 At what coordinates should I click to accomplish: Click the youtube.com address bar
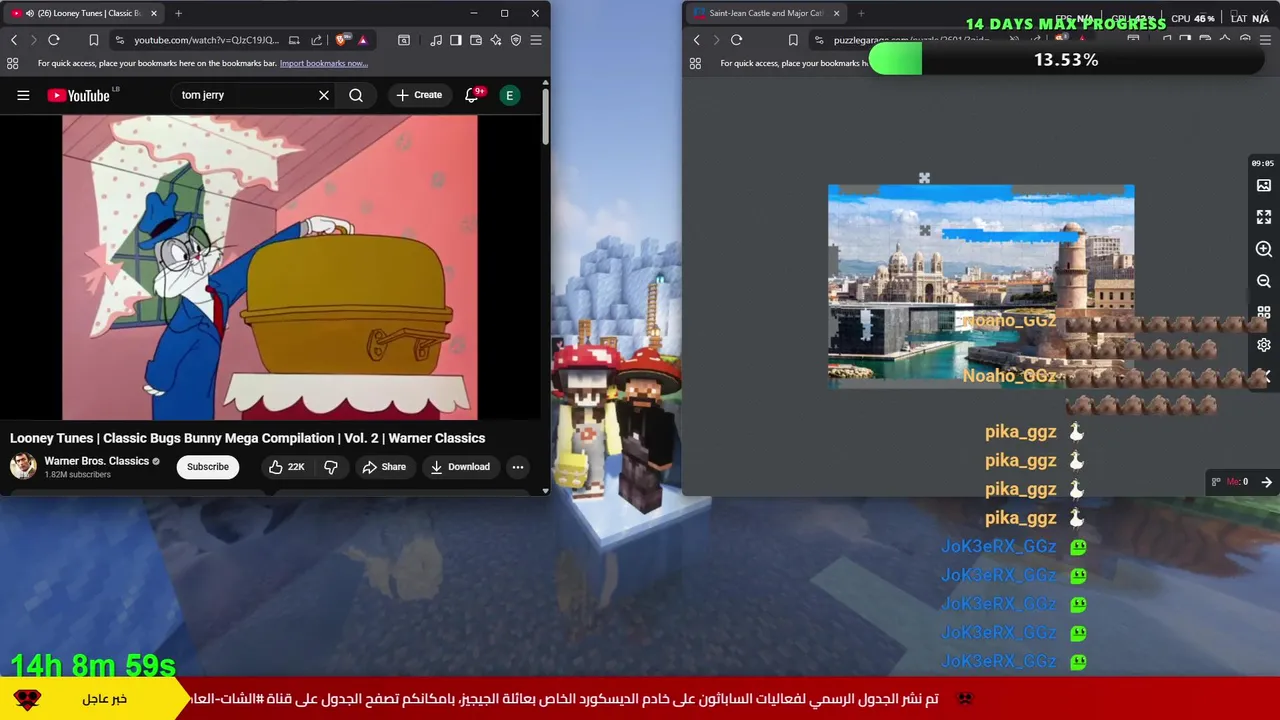[x=208, y=40]
